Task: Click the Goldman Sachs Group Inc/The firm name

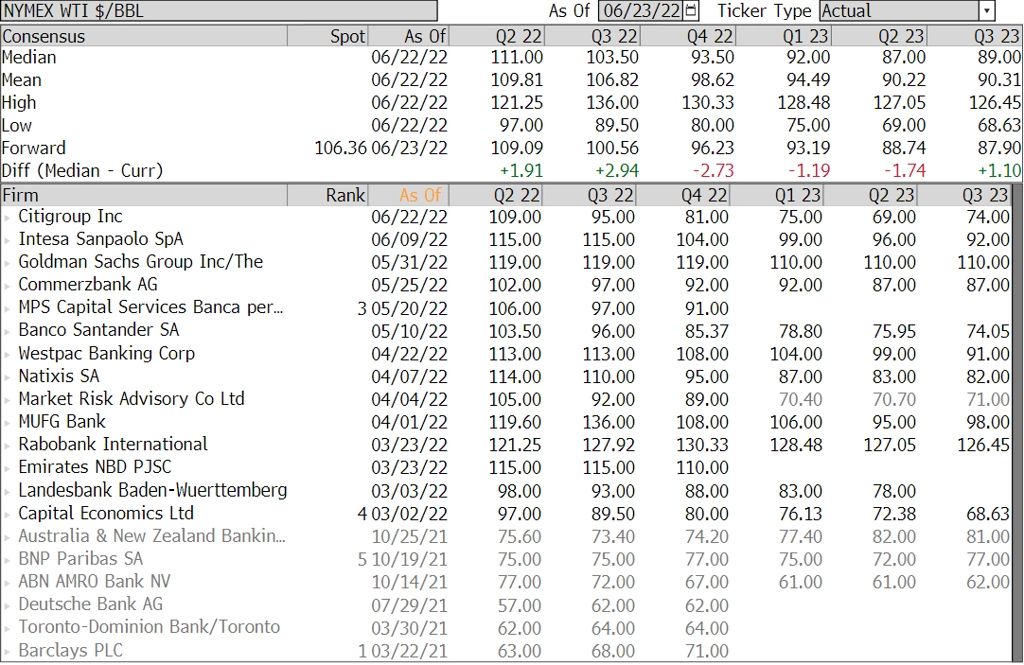Action: point(140,262)
